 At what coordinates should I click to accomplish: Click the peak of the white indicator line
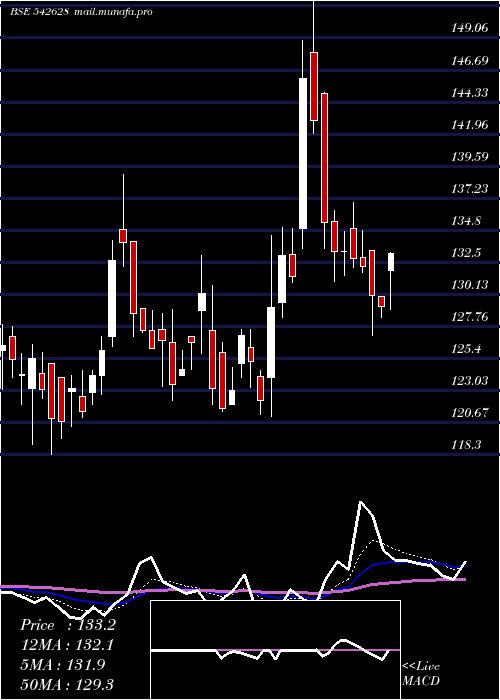pyautogui.click(x=361, y=502)
